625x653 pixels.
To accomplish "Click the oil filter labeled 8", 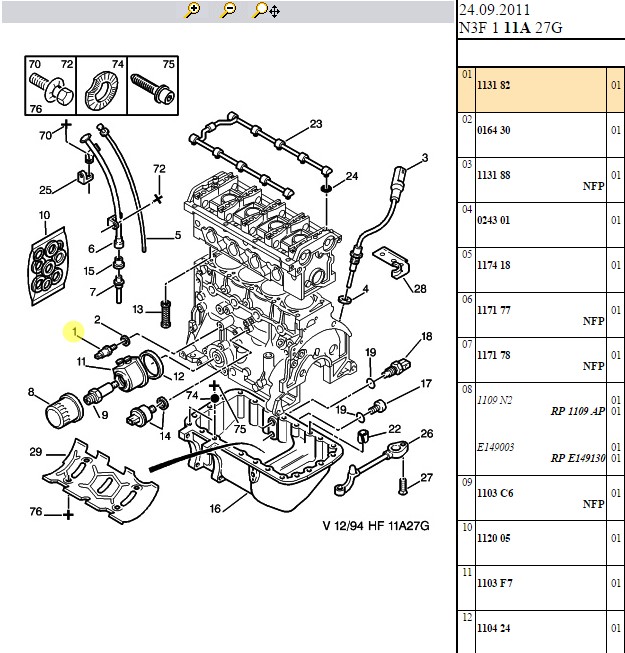I will [64, 411].
